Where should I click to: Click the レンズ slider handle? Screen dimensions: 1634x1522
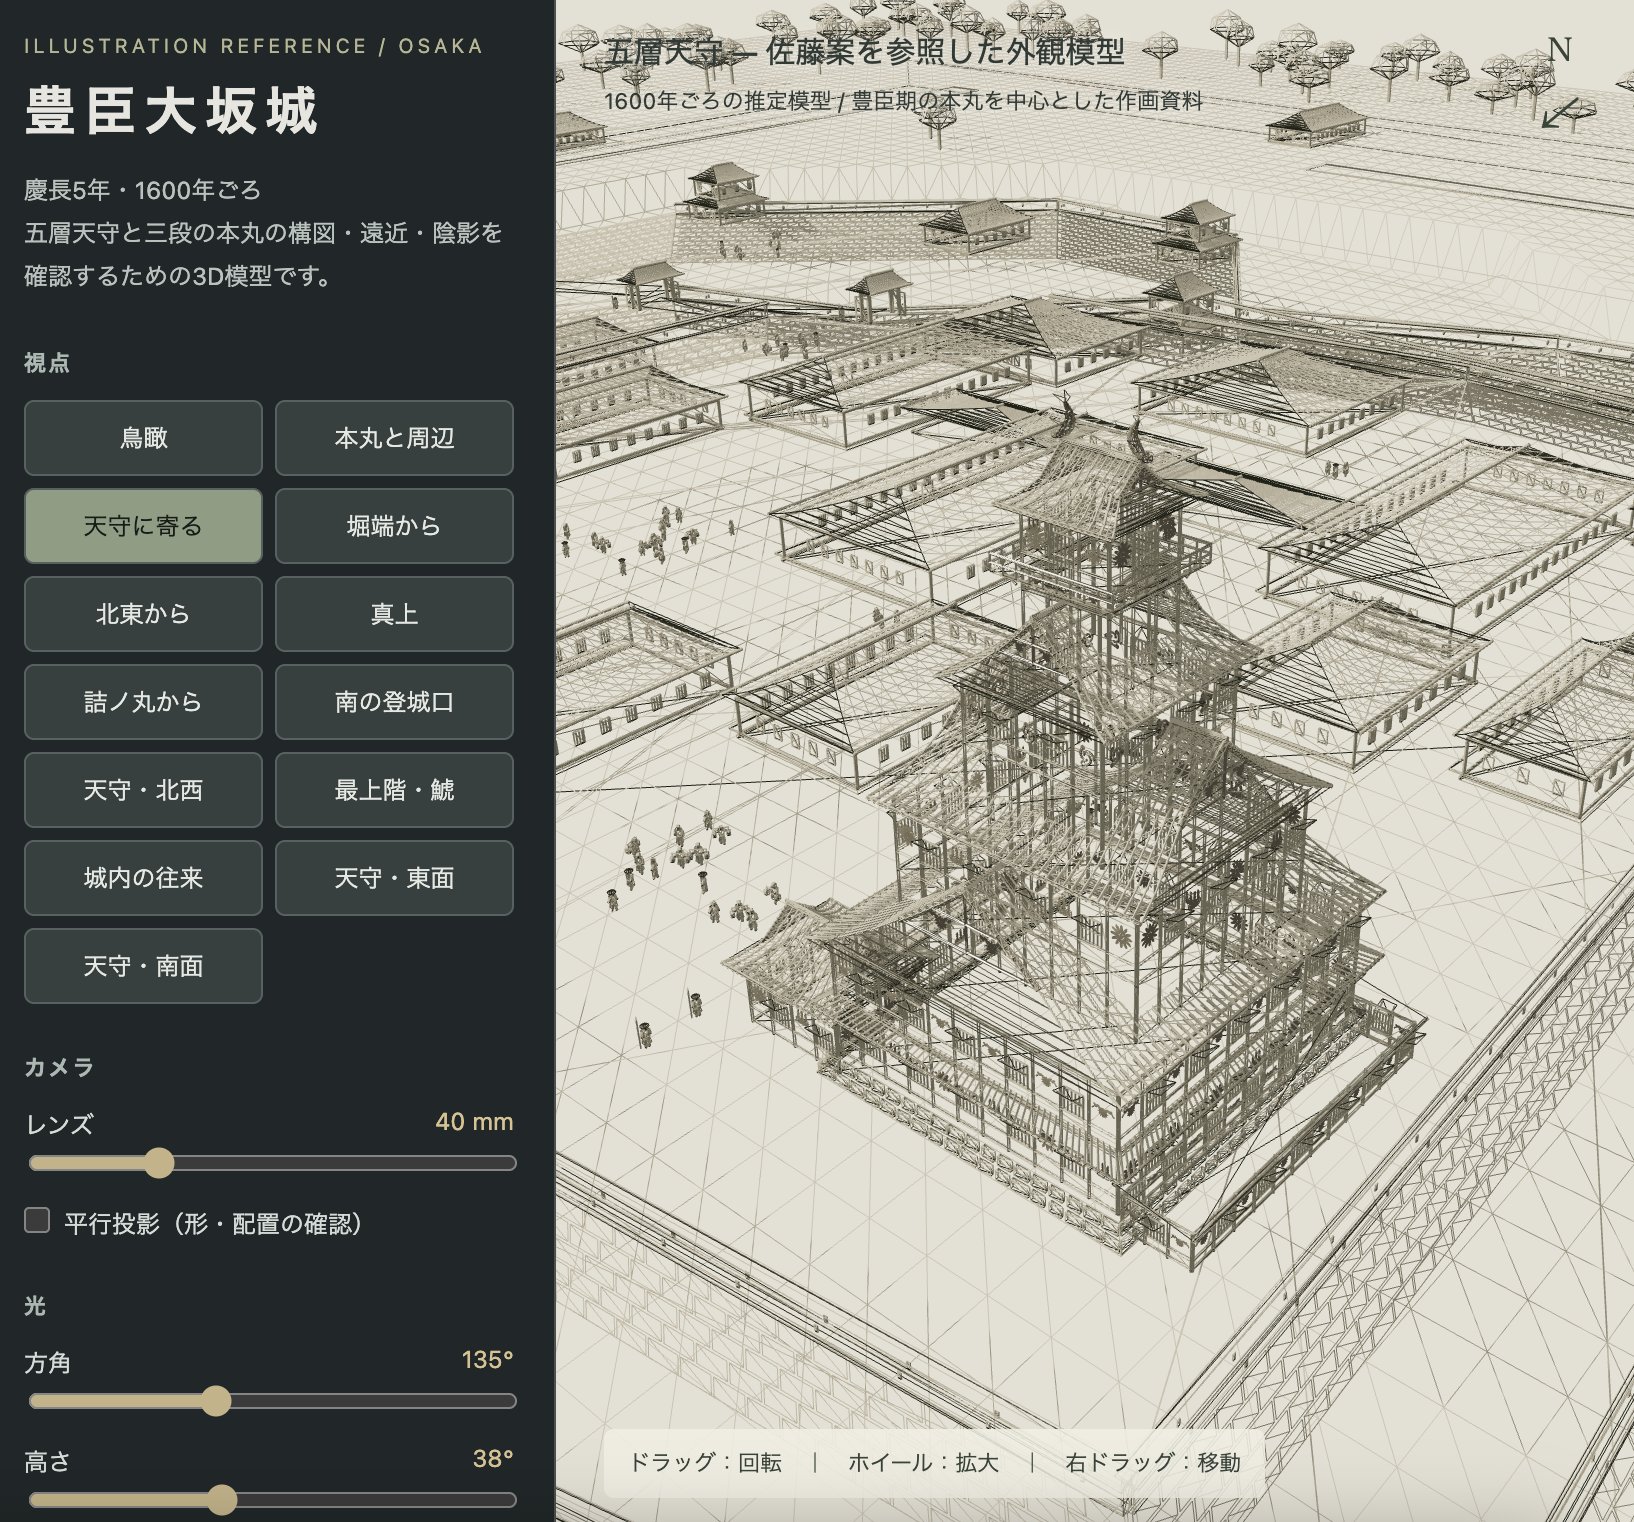(x=159, y=1163)
